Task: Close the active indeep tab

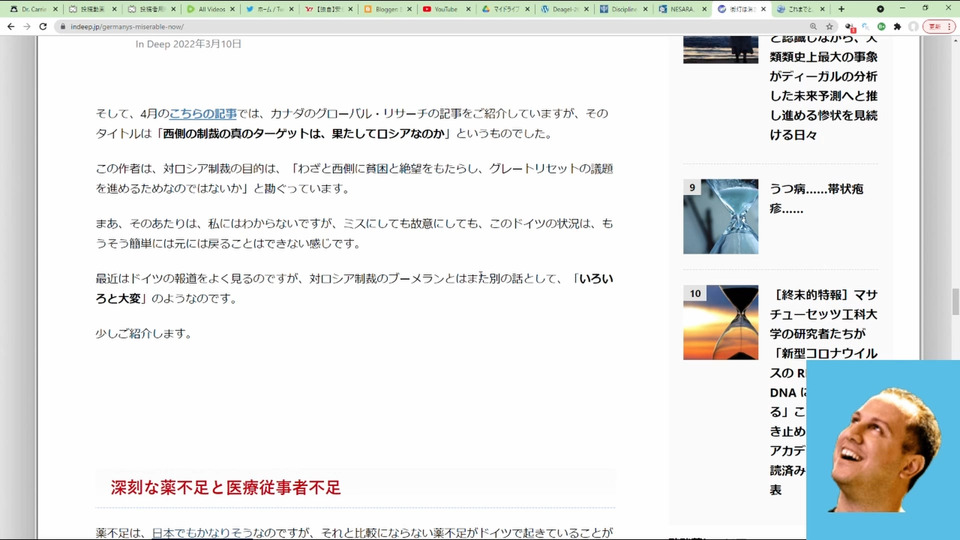Action: 763,9
